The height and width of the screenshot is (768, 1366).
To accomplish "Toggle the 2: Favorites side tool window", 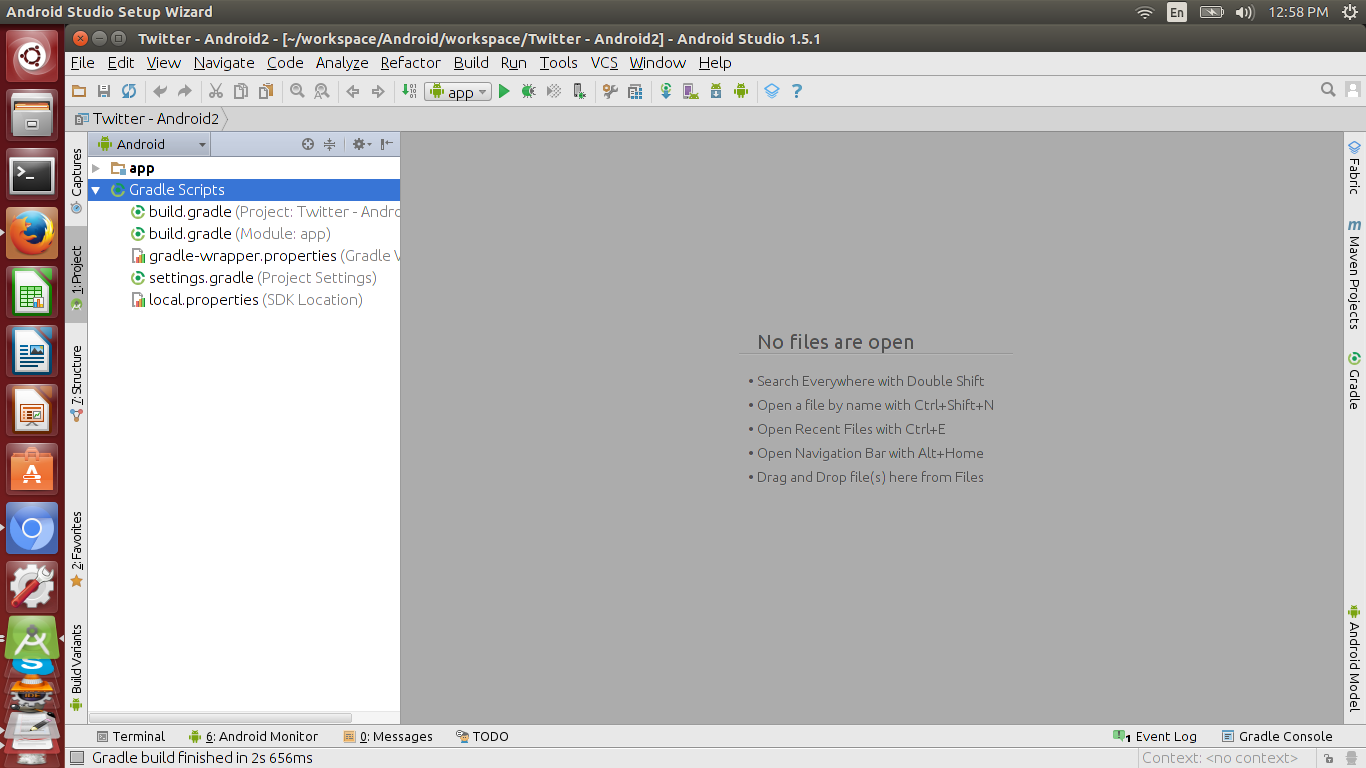I will (x=77, y=549).
